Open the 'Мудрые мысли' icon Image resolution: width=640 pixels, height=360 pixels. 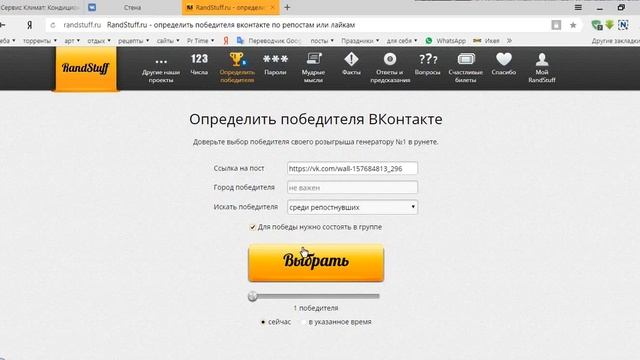point(313,59)
